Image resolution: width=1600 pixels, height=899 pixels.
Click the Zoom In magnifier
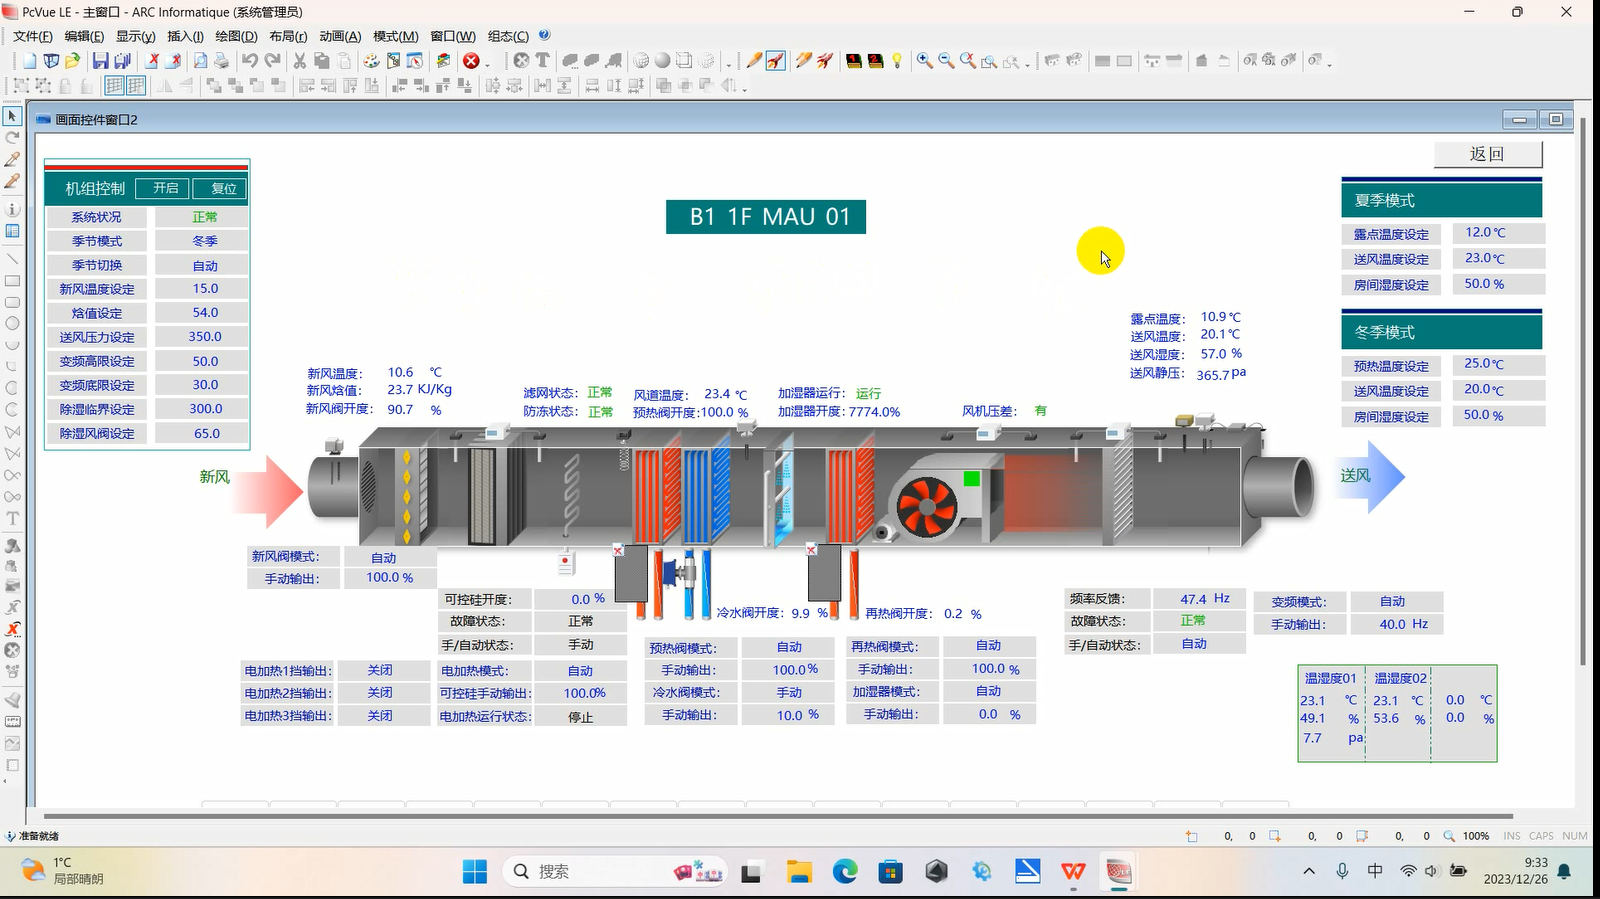(x=925, y=61)
